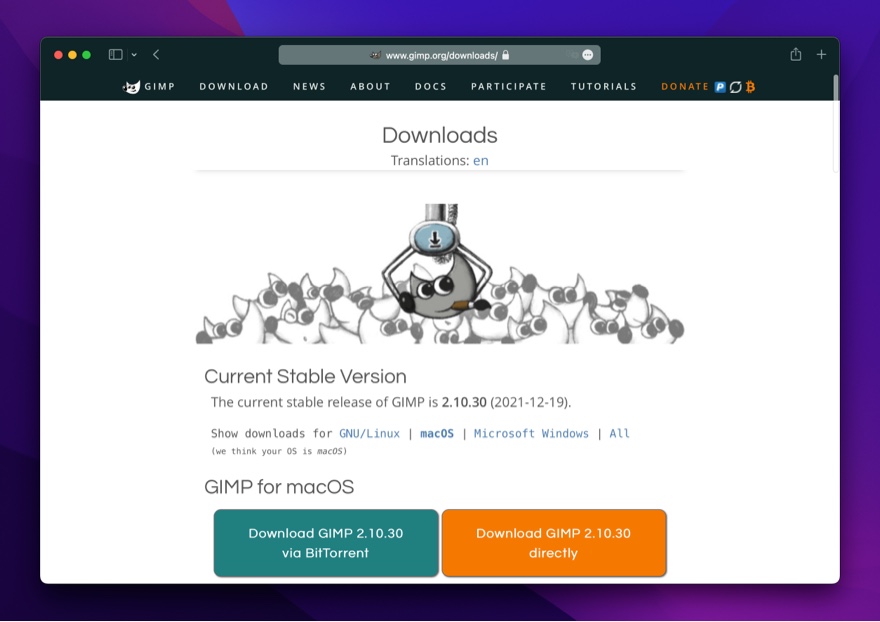The height and width of the screenshot is (622, 880).
Task: Select the 'en' translation link
Action: (x=480, y=161)
